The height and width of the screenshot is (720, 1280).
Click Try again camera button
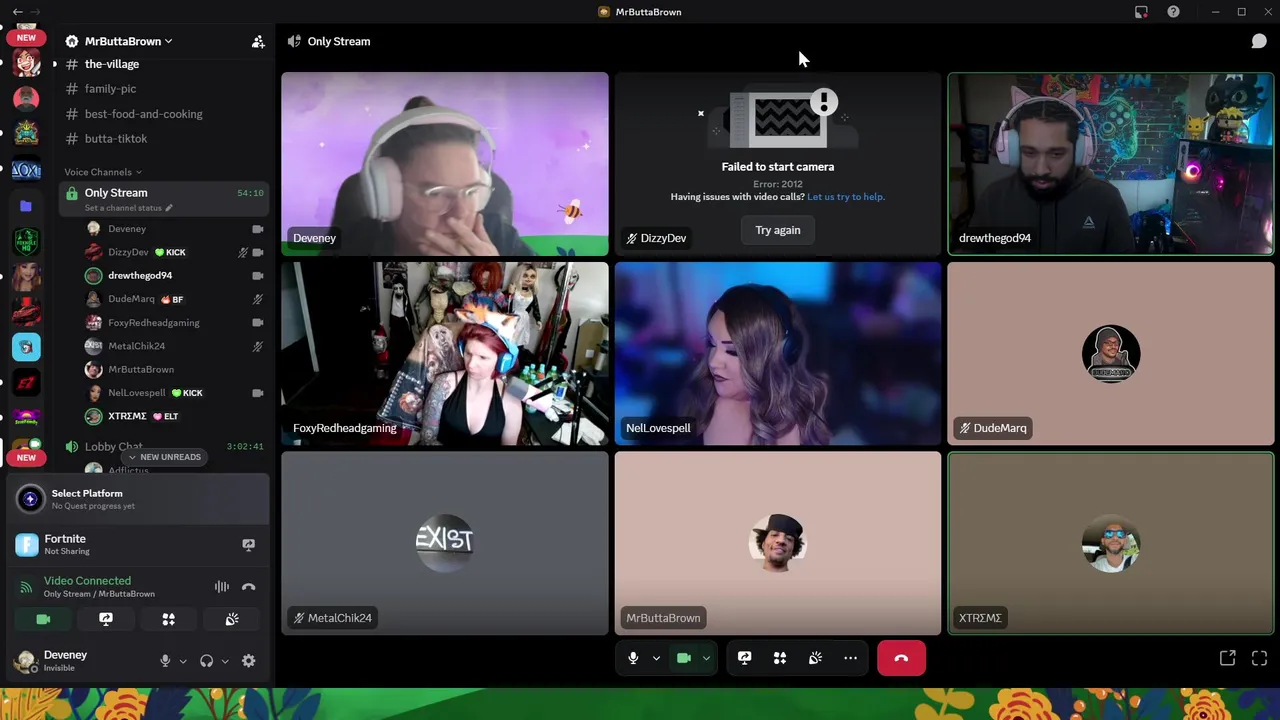click(x=777, y=230)
